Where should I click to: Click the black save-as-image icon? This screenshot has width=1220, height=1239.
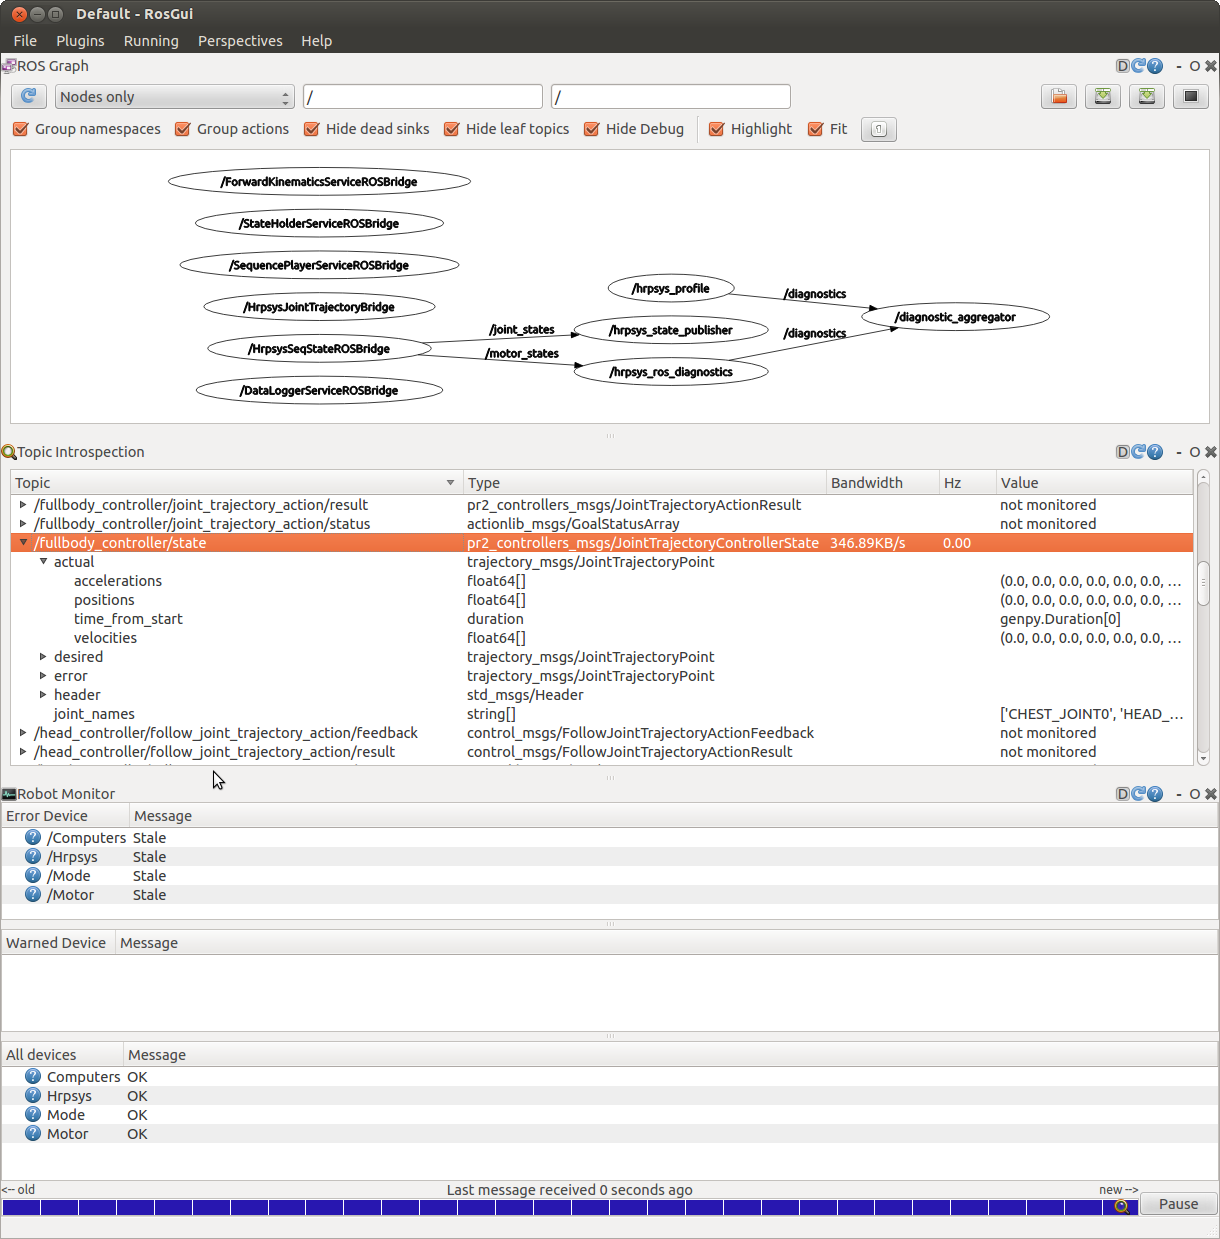(1190, 96)
